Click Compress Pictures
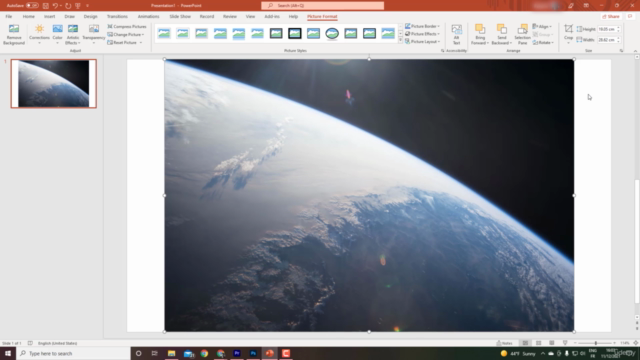This screenshot has width=640, height=360. pyautogui.click(x=127, y=27)
